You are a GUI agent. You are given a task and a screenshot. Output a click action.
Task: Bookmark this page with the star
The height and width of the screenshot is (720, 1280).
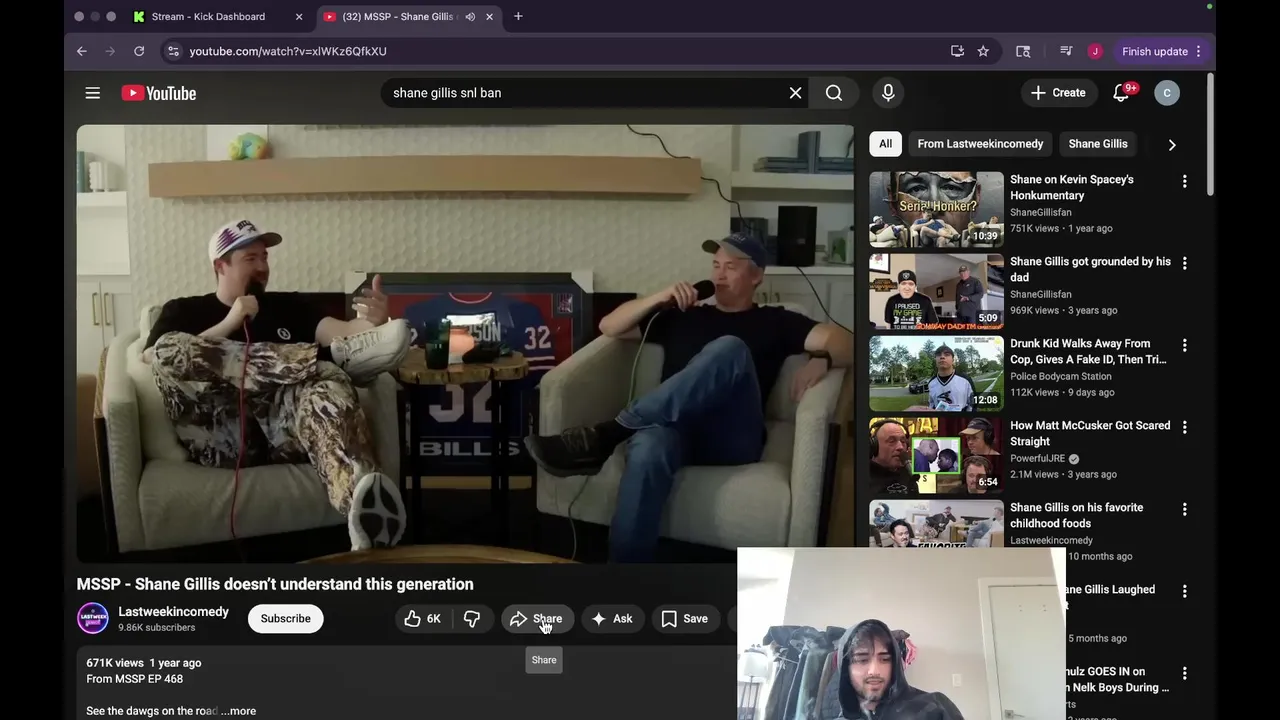[x=983, y=51]
